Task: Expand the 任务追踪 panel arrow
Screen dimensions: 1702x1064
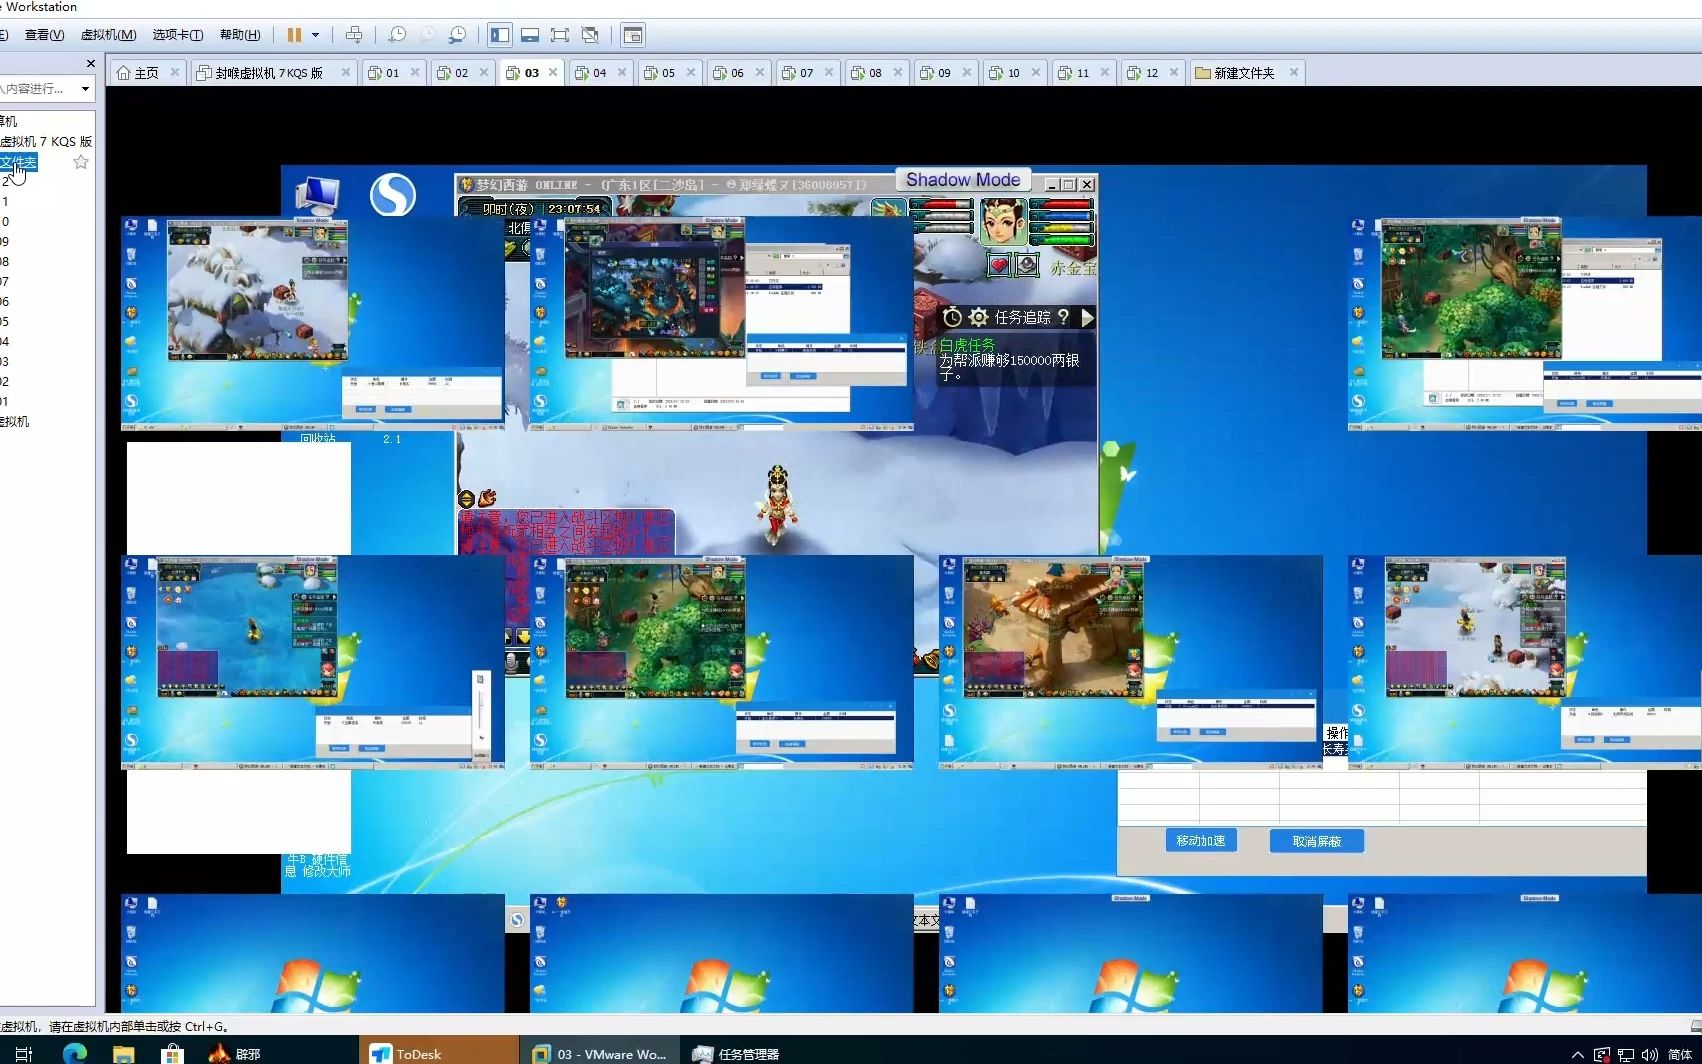Action: [1087, 317]
